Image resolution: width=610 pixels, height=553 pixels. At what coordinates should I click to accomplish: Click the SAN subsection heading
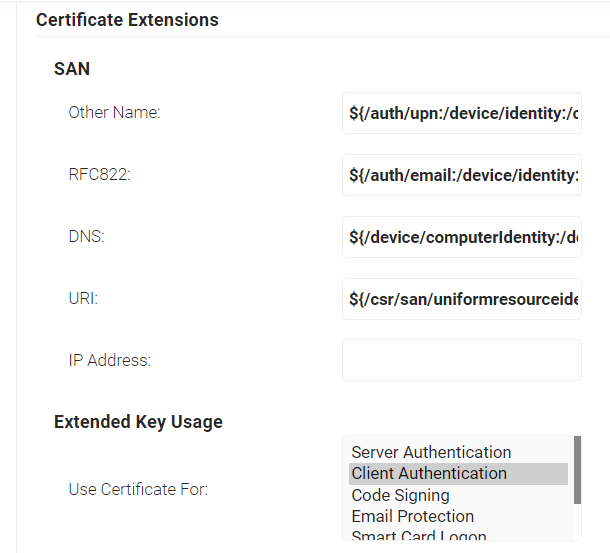(72, 69)
